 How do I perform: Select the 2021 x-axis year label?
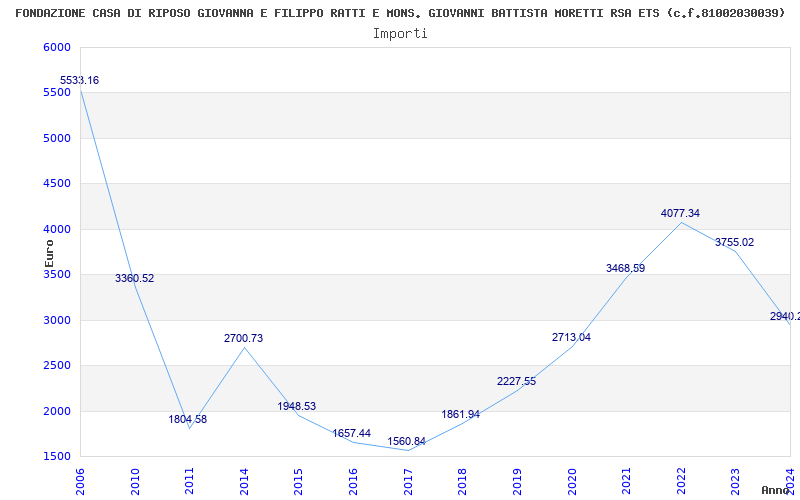coord(626,482)
